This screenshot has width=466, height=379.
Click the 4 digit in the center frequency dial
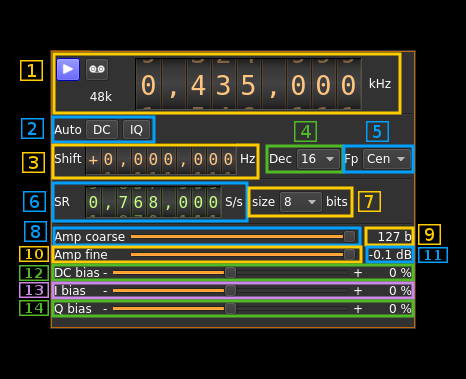point(198,85)
